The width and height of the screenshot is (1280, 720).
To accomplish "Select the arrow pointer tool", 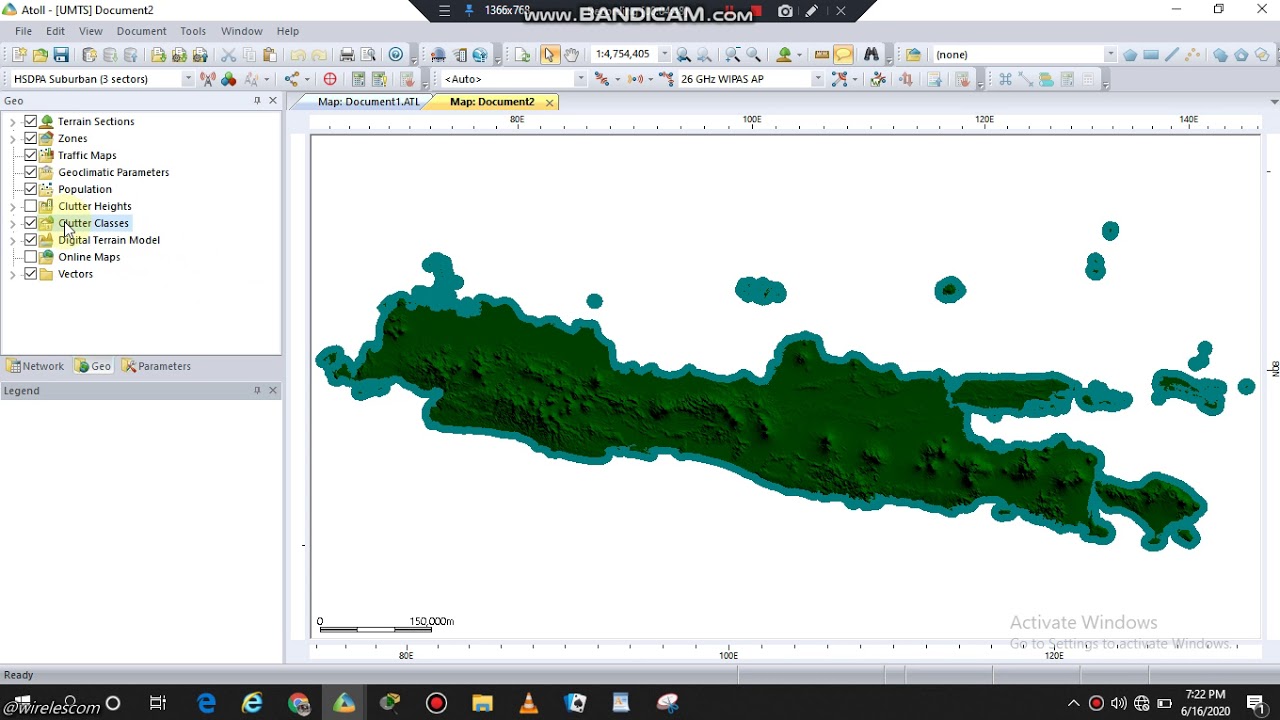I will [549, 55].
